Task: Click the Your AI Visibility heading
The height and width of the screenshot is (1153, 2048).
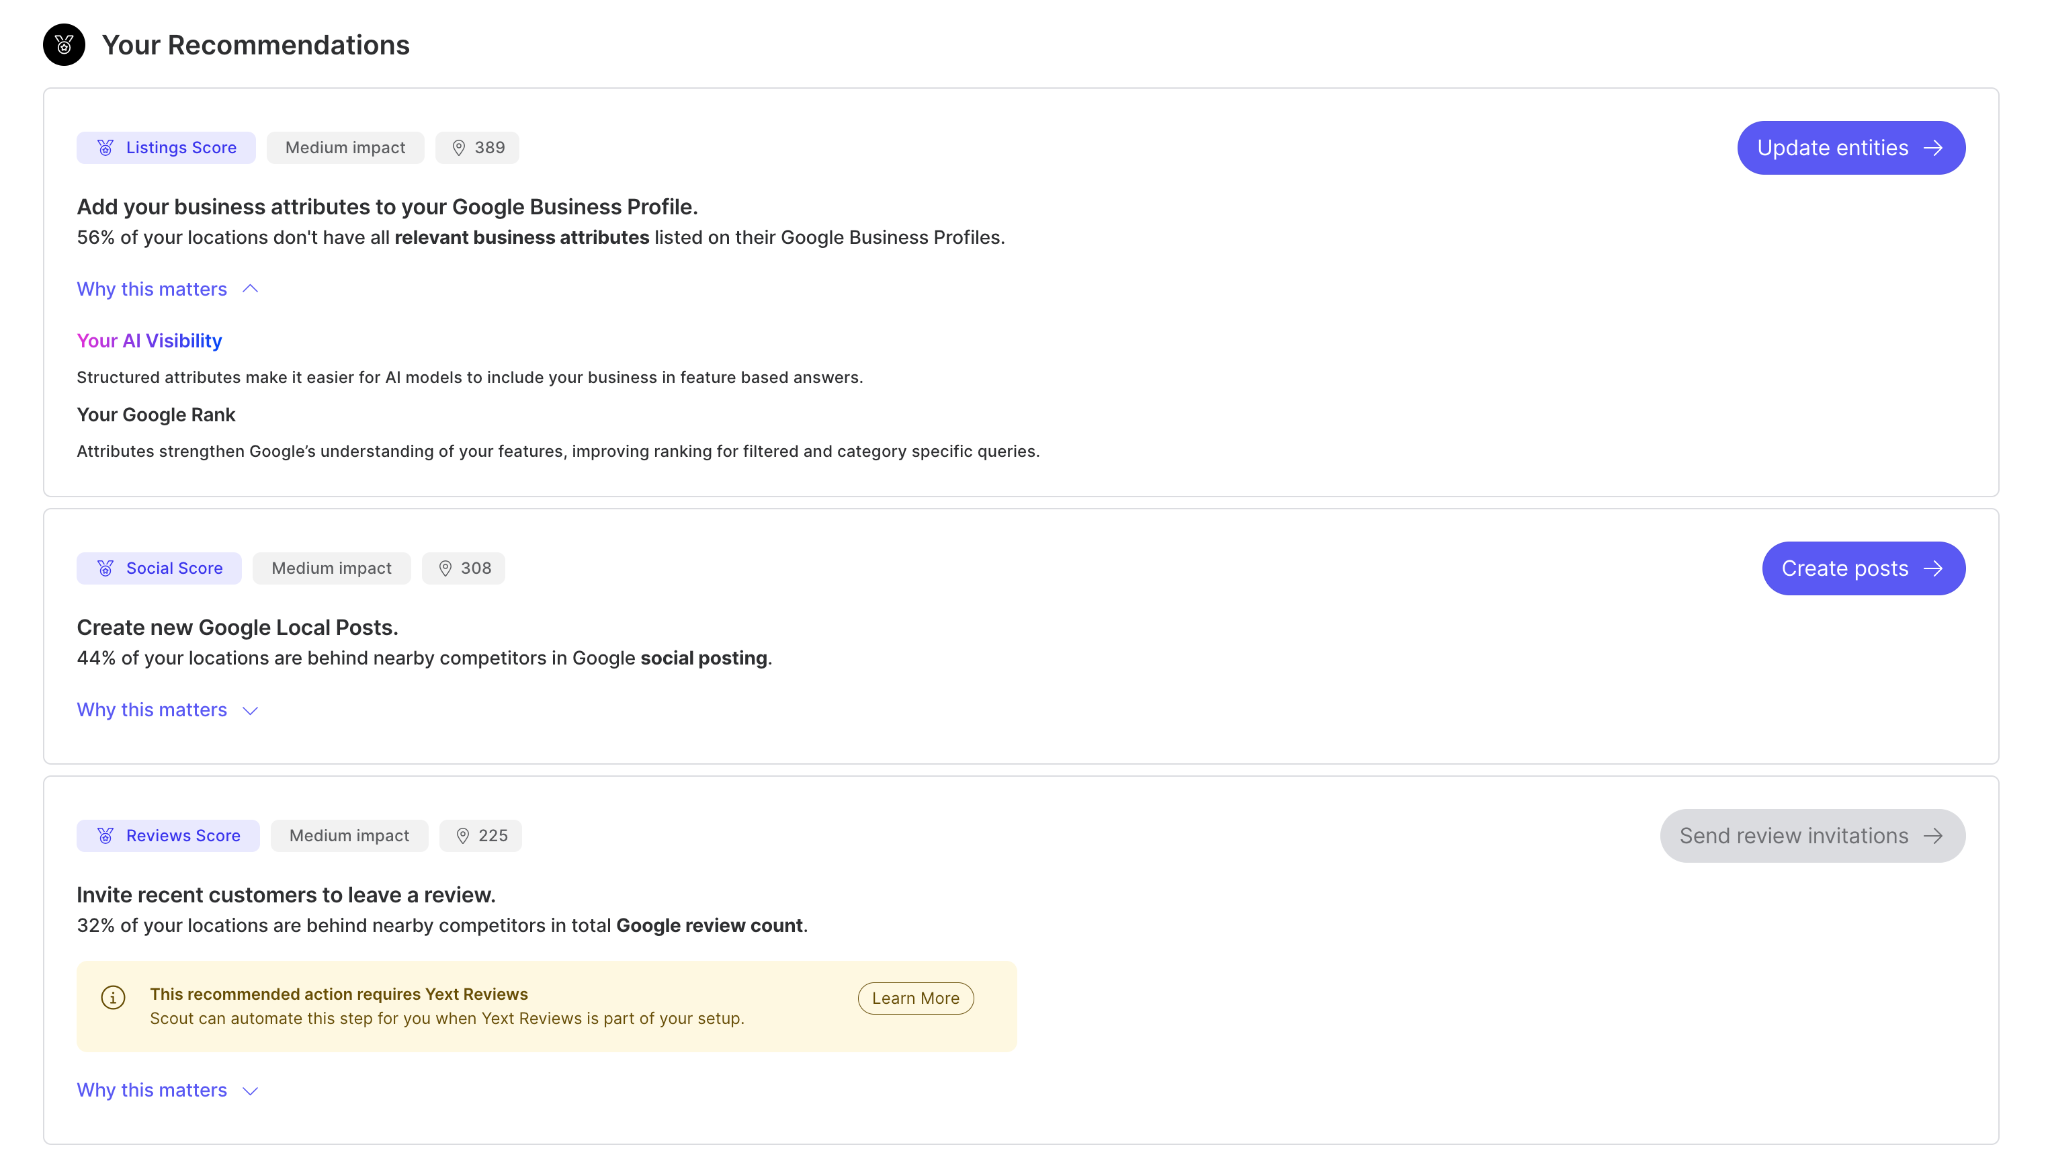Action: click(149, 341)
